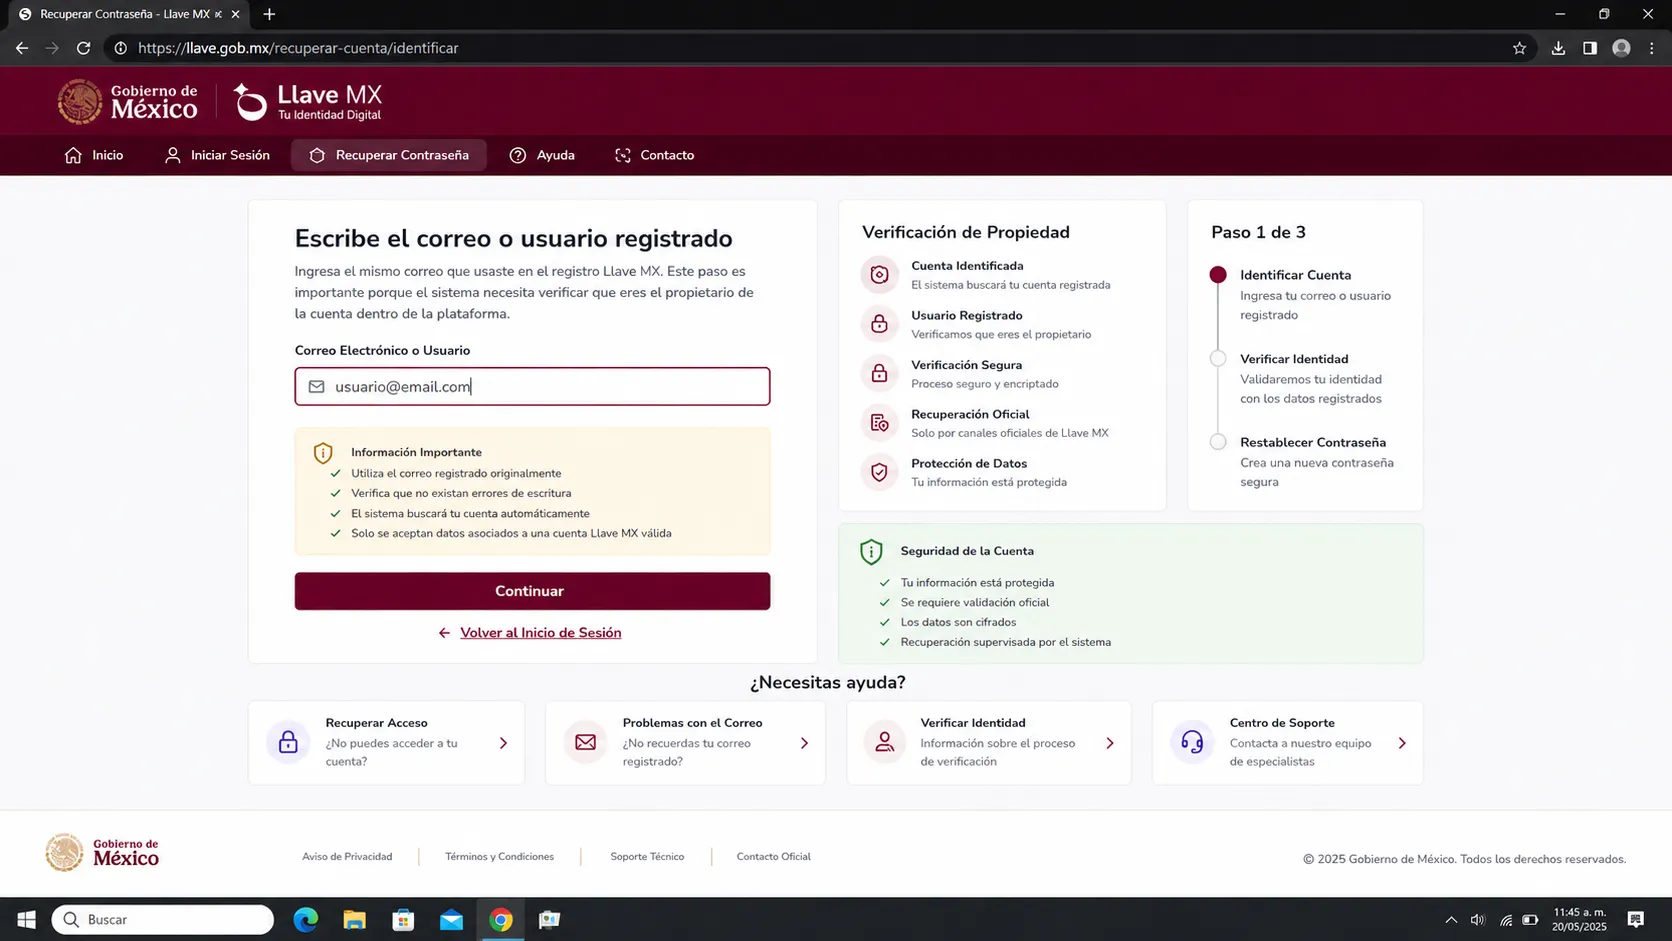This screenshot has width=1672, height=941.
Task: Click the Continuar button
Action: point(532,591)
